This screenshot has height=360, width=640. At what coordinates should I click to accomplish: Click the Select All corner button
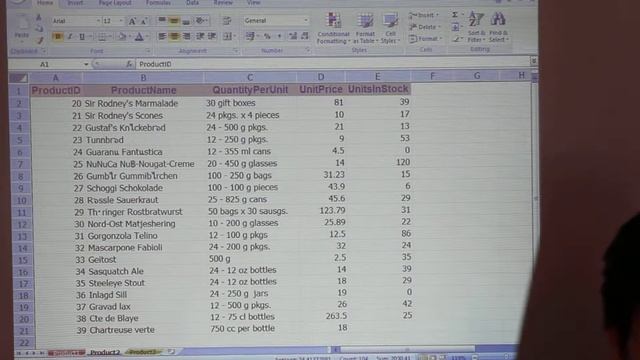pos(19,78)
